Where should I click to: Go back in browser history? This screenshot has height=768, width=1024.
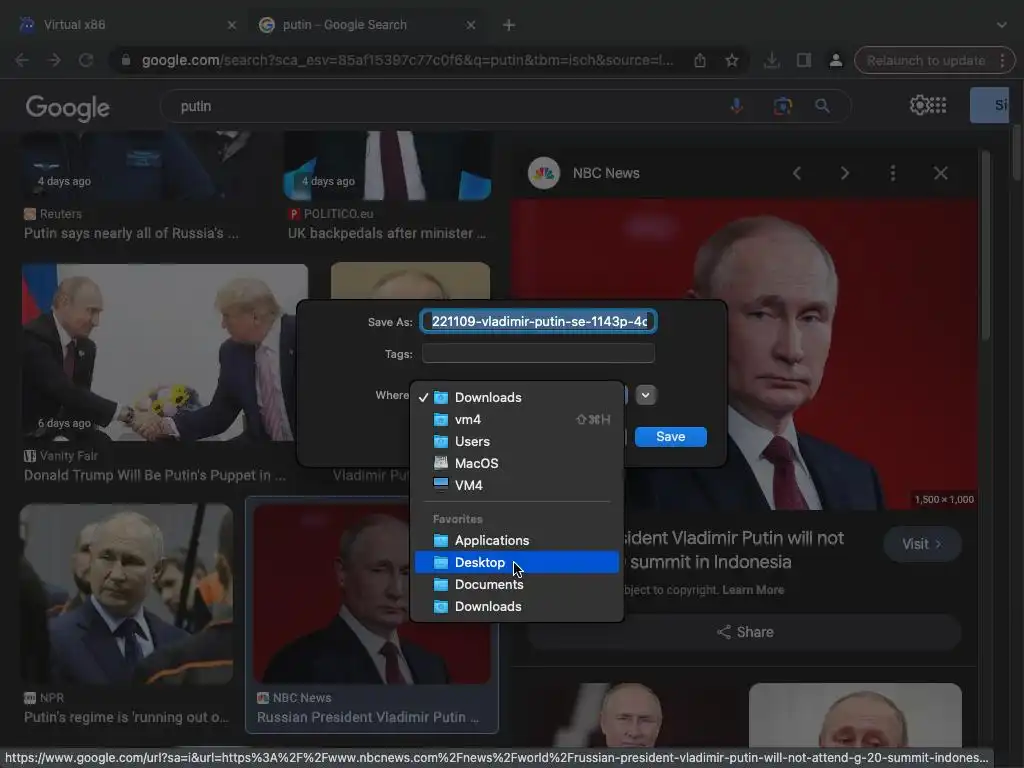tap(22, 60)
